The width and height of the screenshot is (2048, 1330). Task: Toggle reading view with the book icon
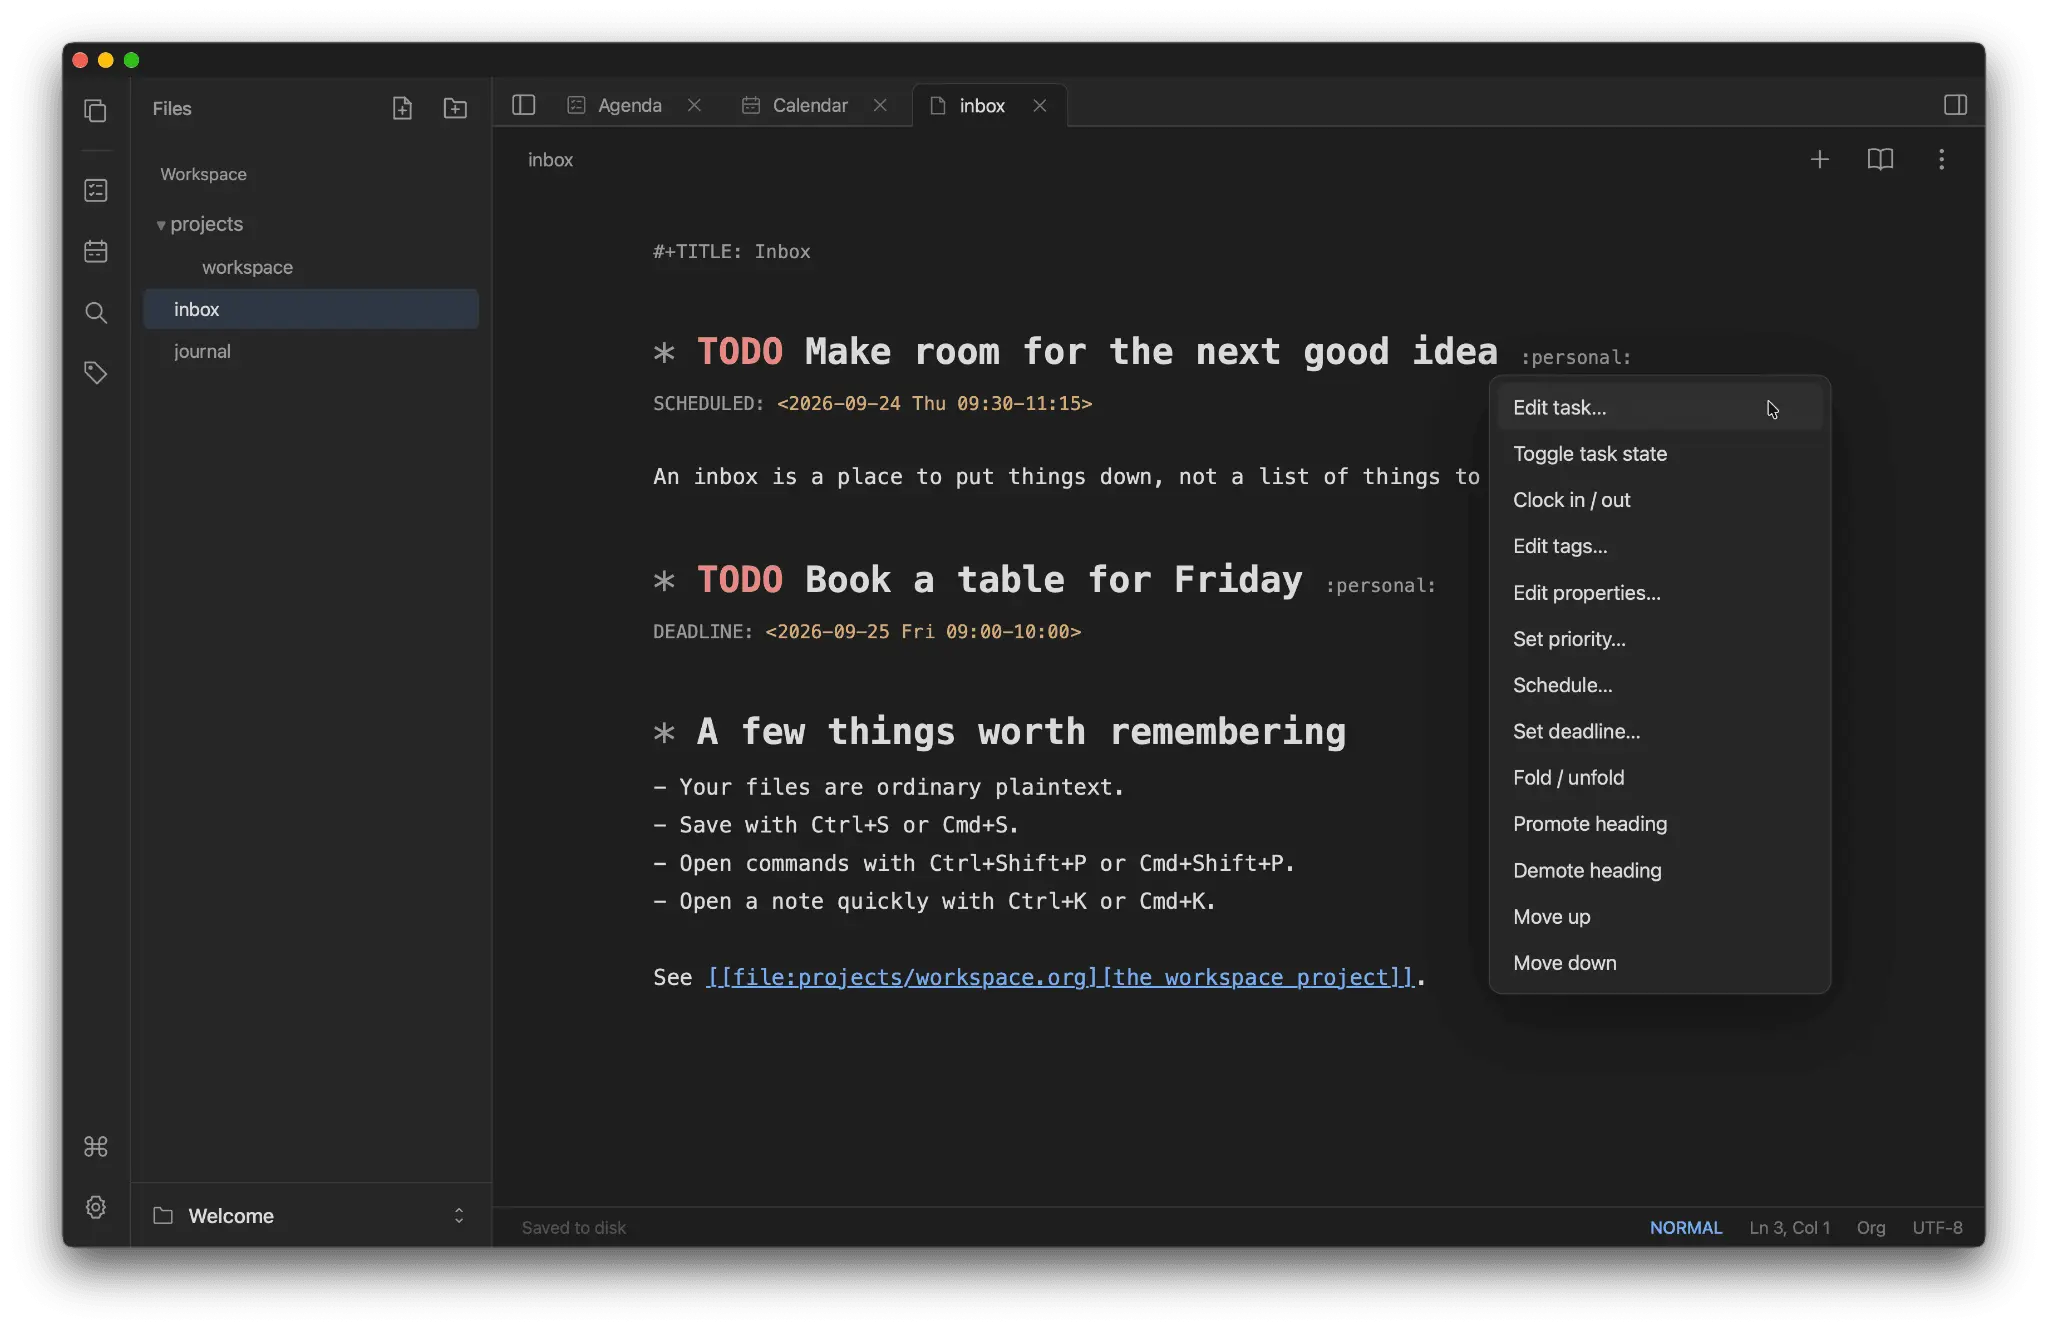(1880, 159)
